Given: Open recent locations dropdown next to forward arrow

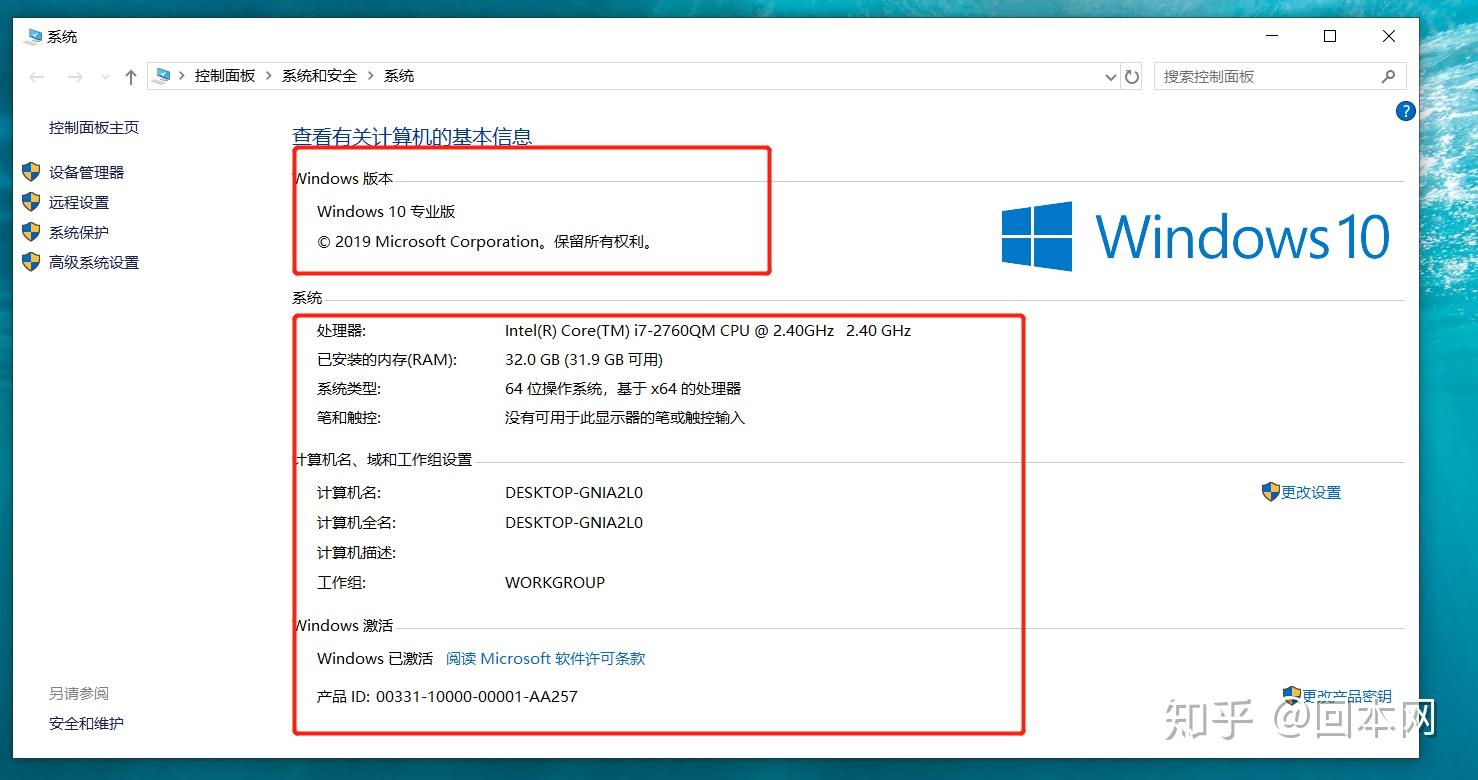Looking at the screenshot, I should pos(105,76).
